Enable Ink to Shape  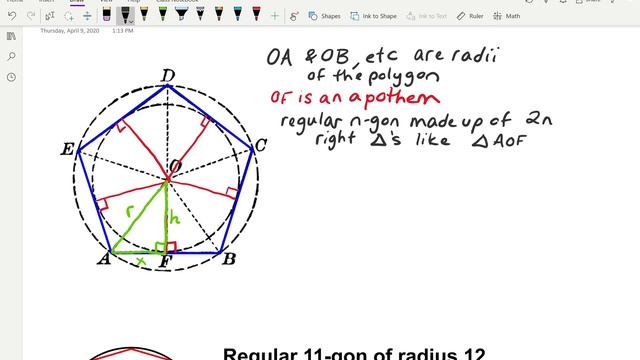pyautogui.click(x=373, y=16)
